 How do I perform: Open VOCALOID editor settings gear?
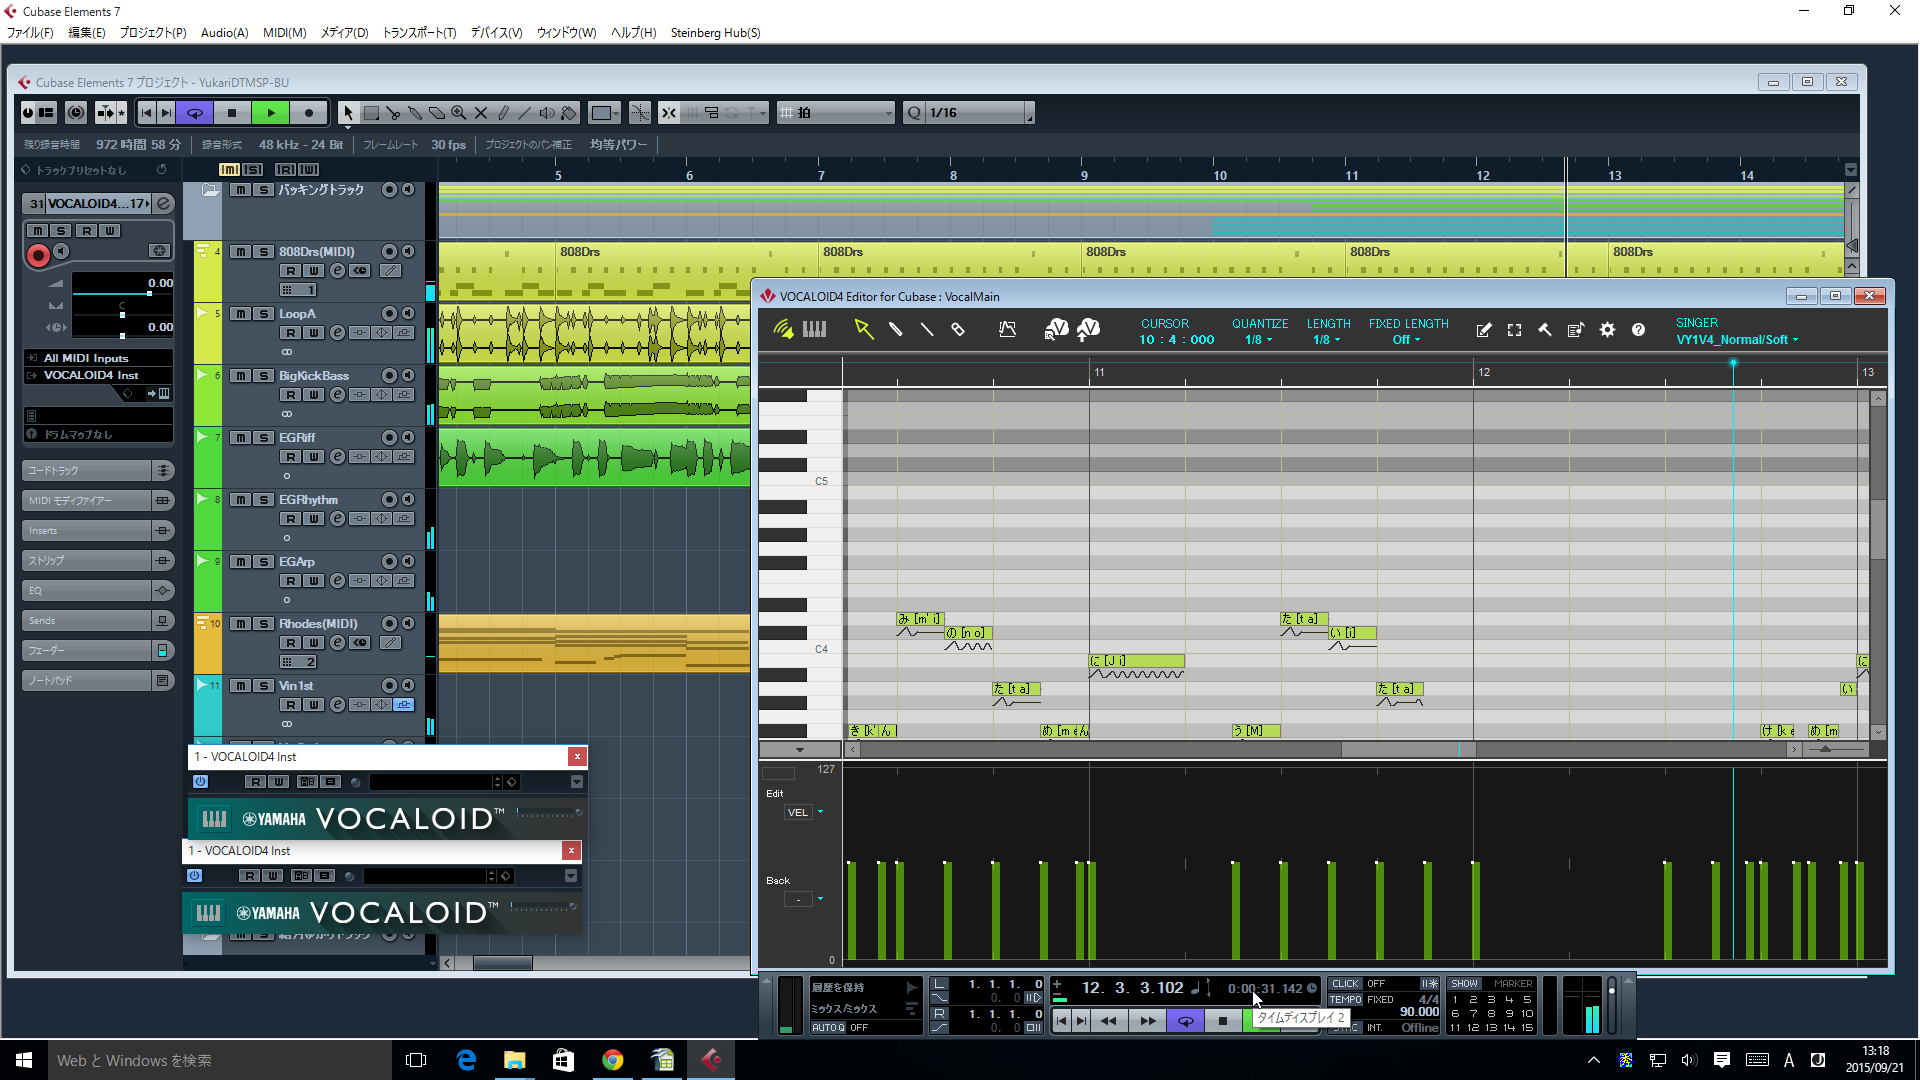[x=1607, y=330]
